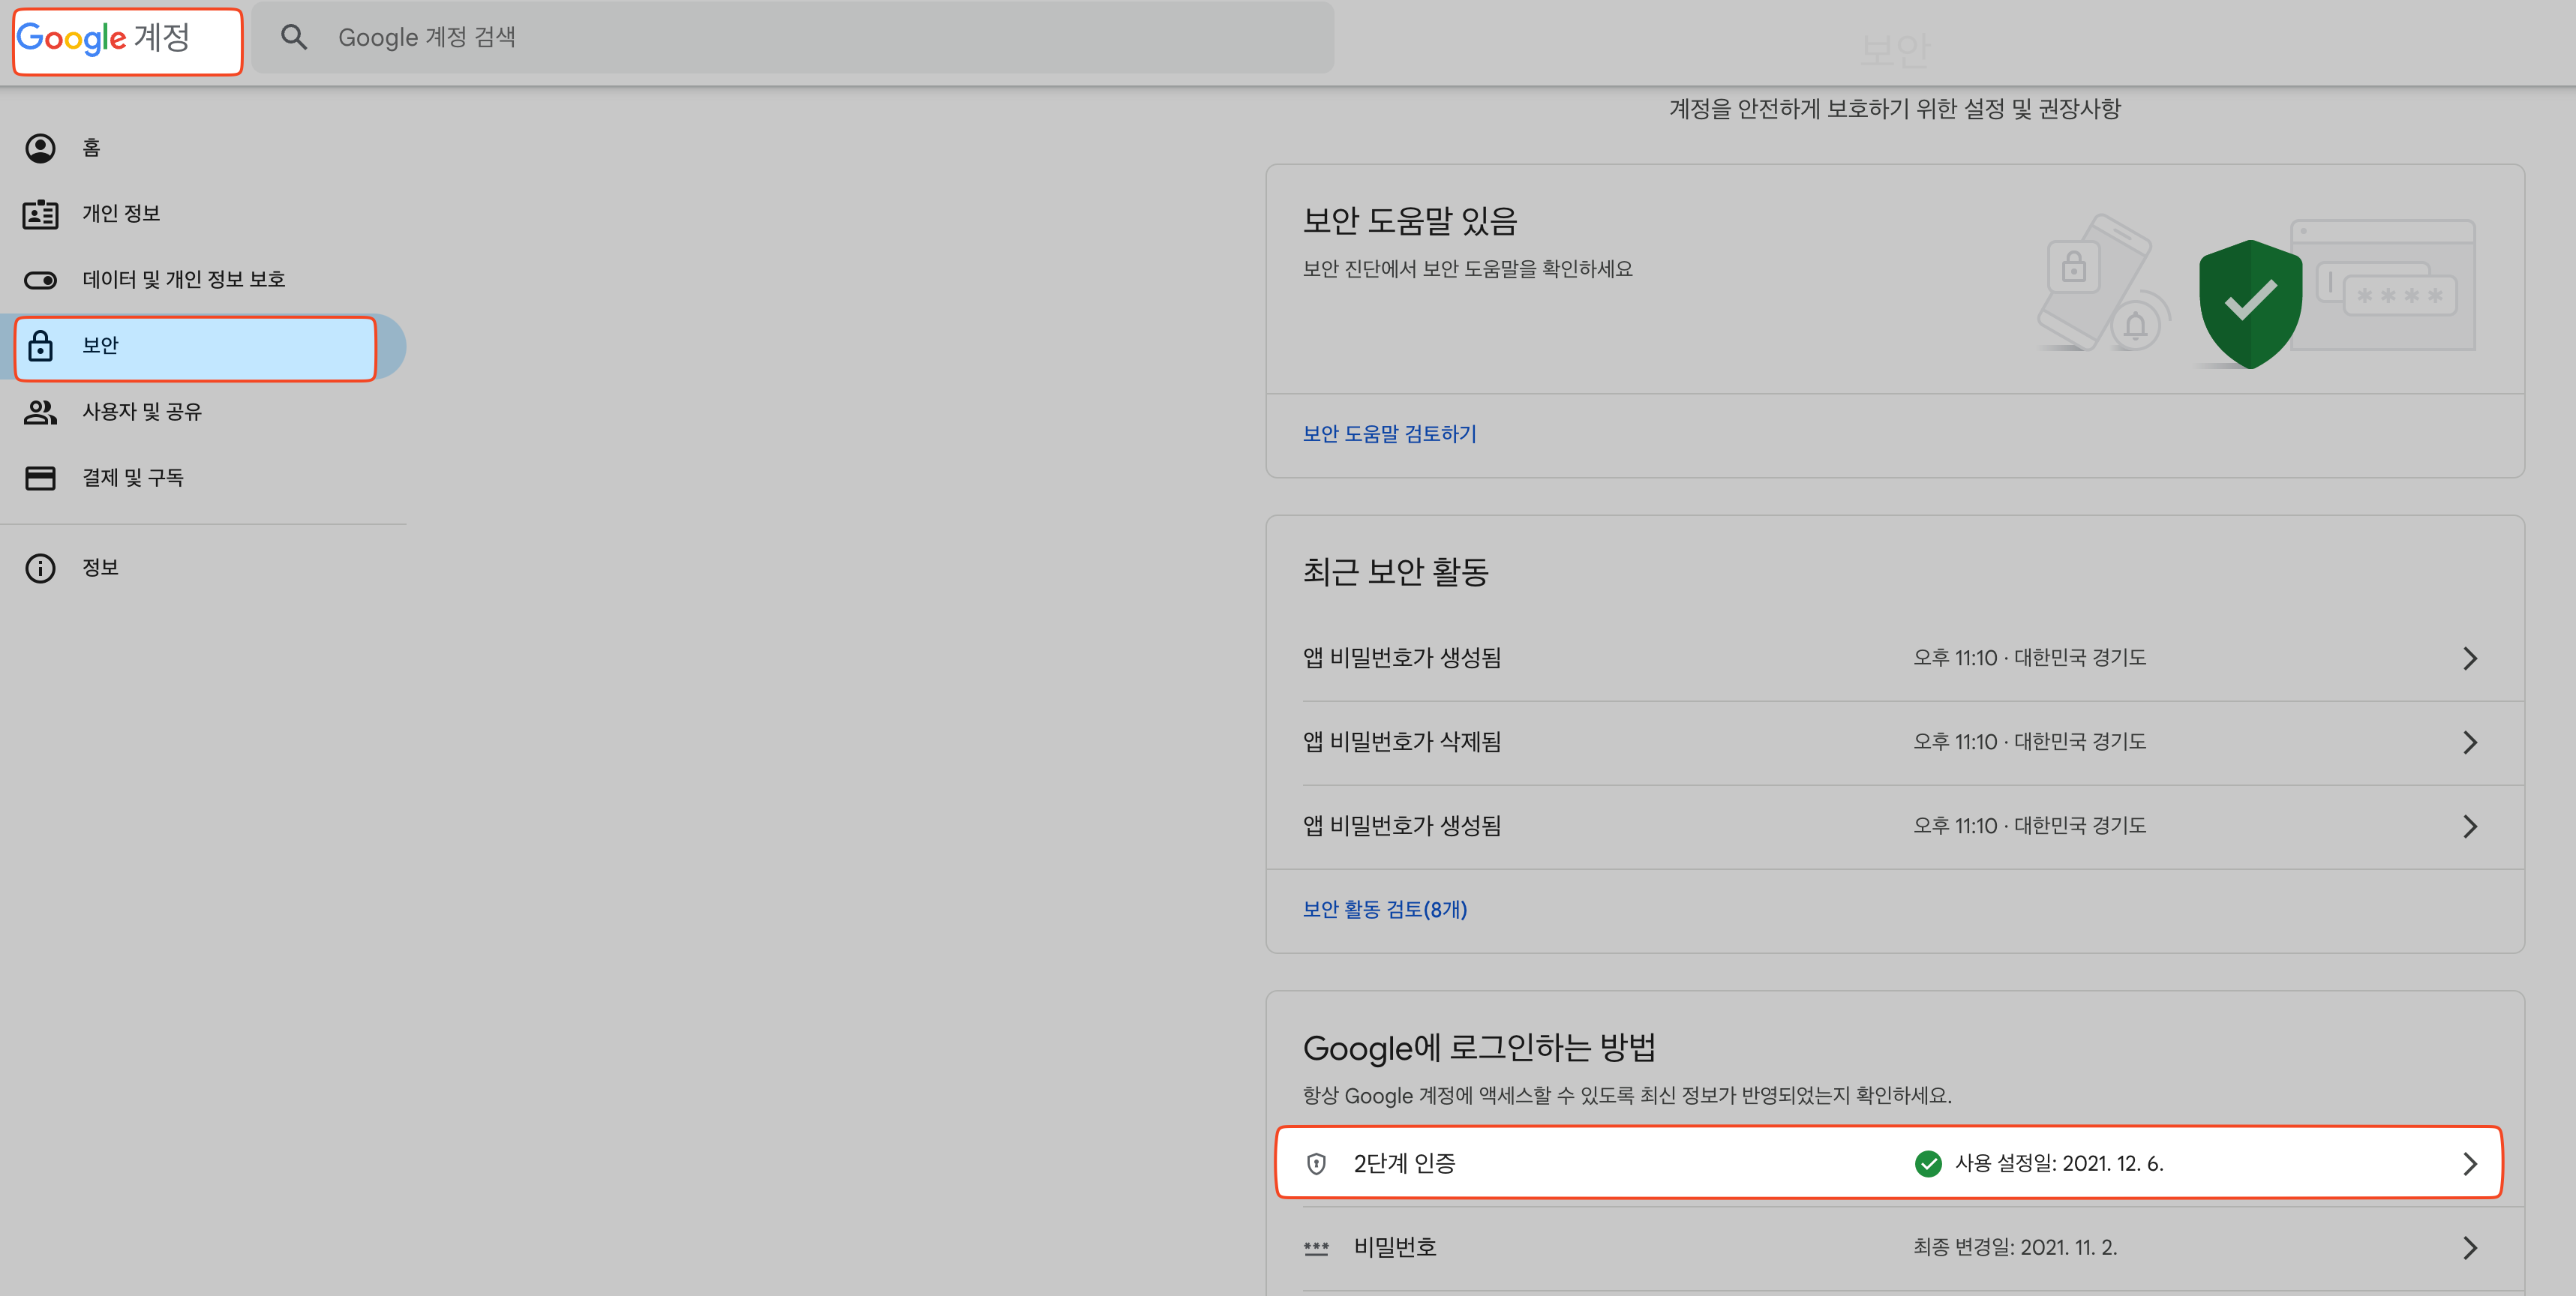
Task: Click the 데이터 및 개인 정보 보호 toggle icon
Action: pyautogui.click(x=40, y=280)
